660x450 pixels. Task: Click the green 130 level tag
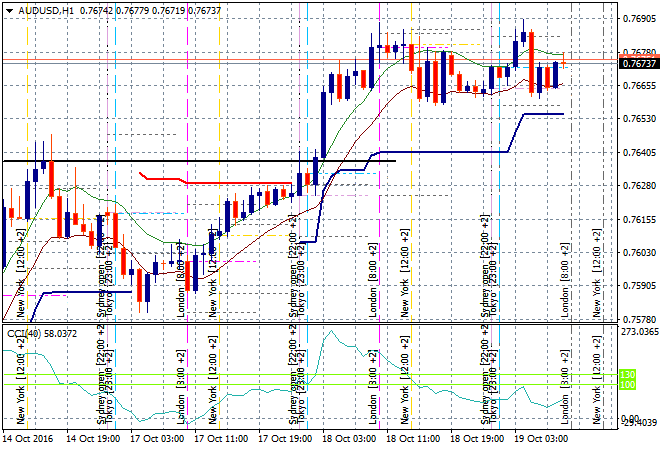tap(628, 375)
